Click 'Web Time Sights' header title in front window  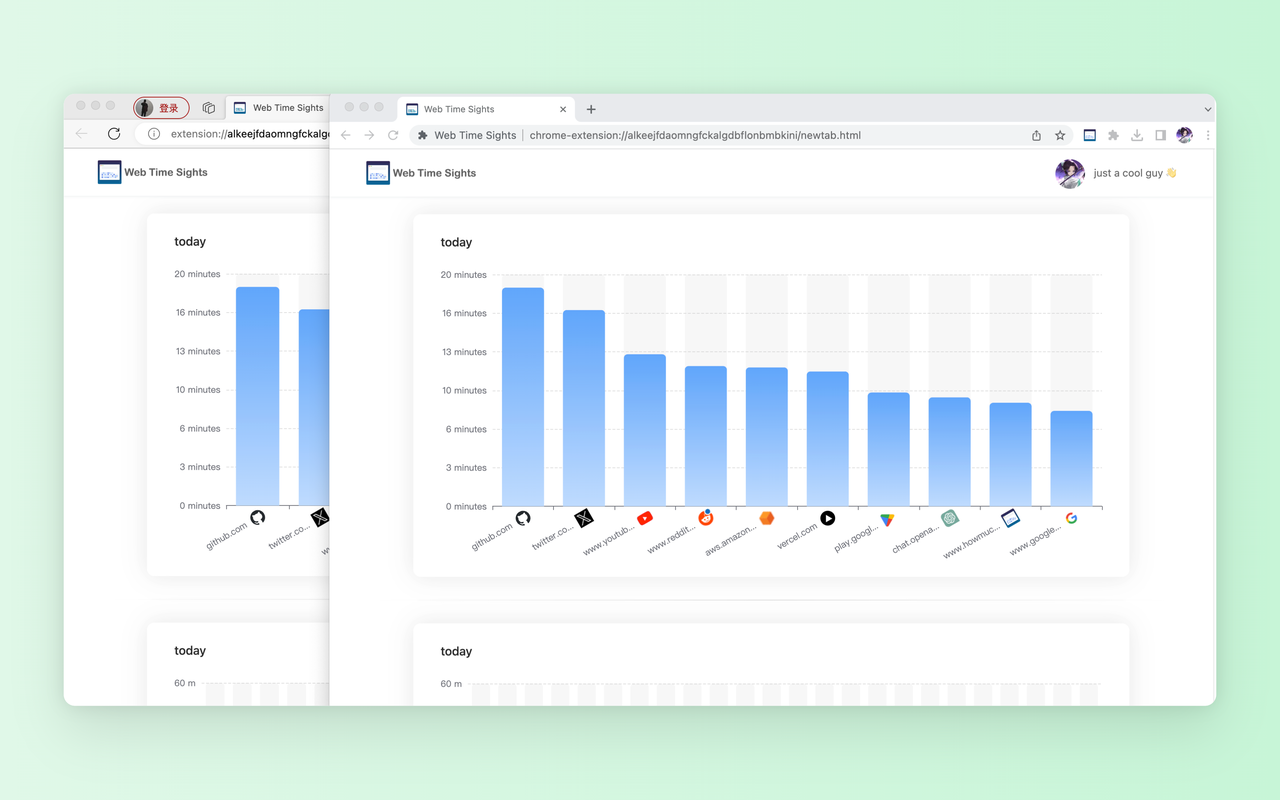click(434, 173)
